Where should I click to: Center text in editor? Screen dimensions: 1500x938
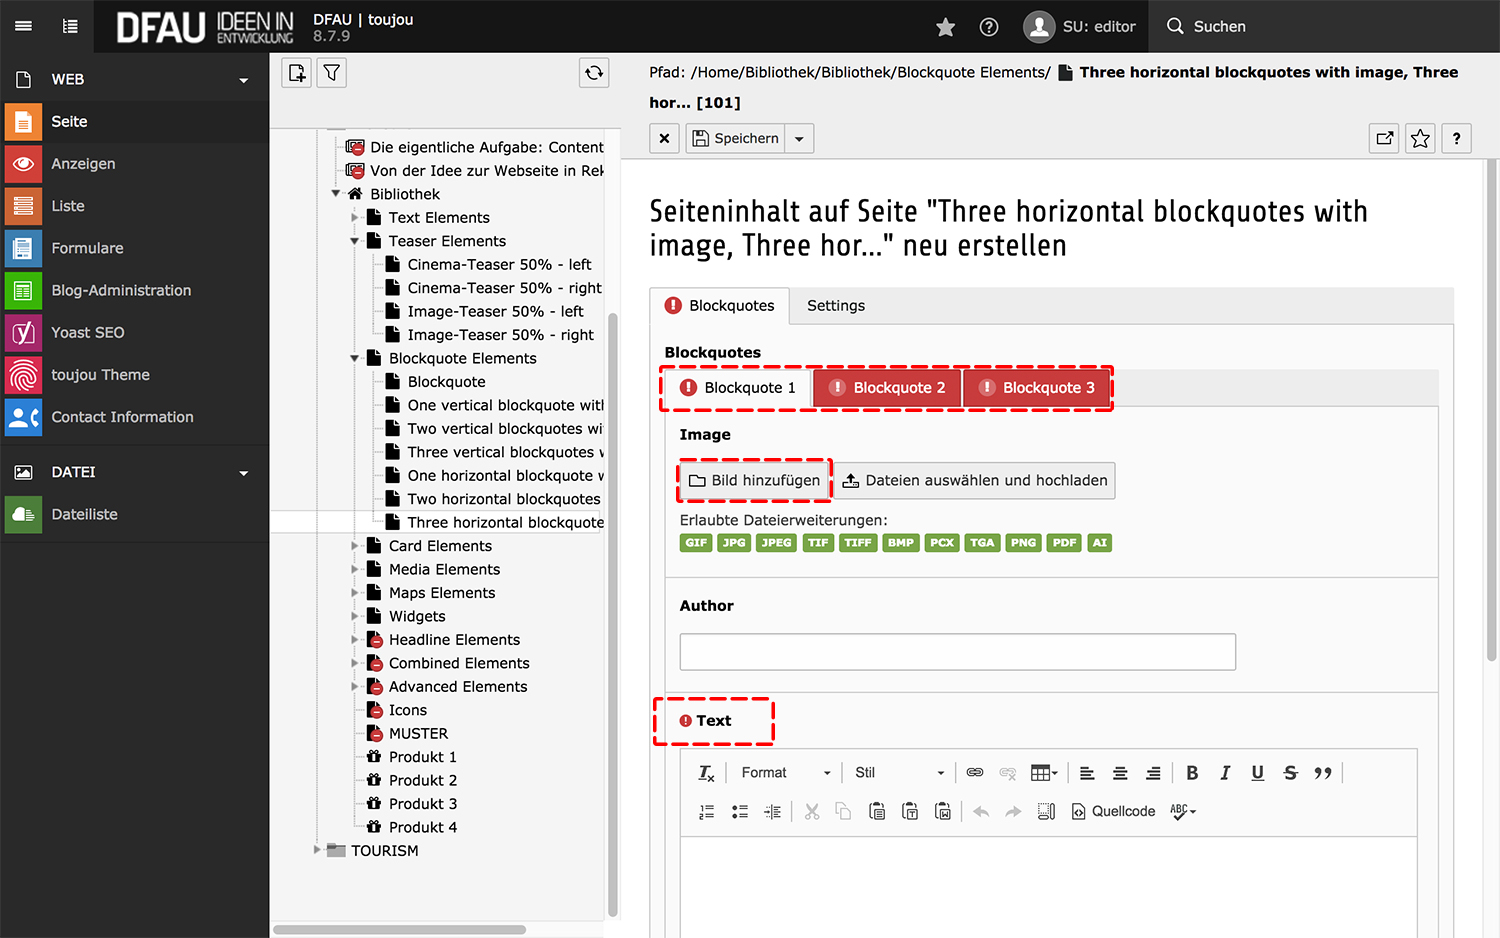(1120, 773)
